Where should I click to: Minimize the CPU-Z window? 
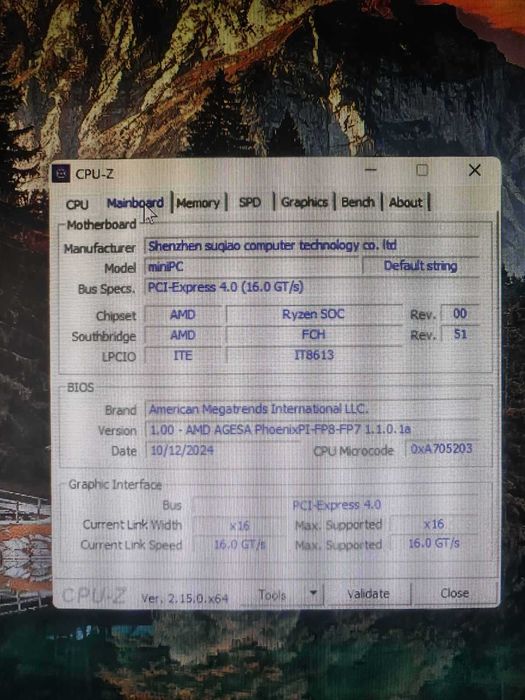click(371, 170)
